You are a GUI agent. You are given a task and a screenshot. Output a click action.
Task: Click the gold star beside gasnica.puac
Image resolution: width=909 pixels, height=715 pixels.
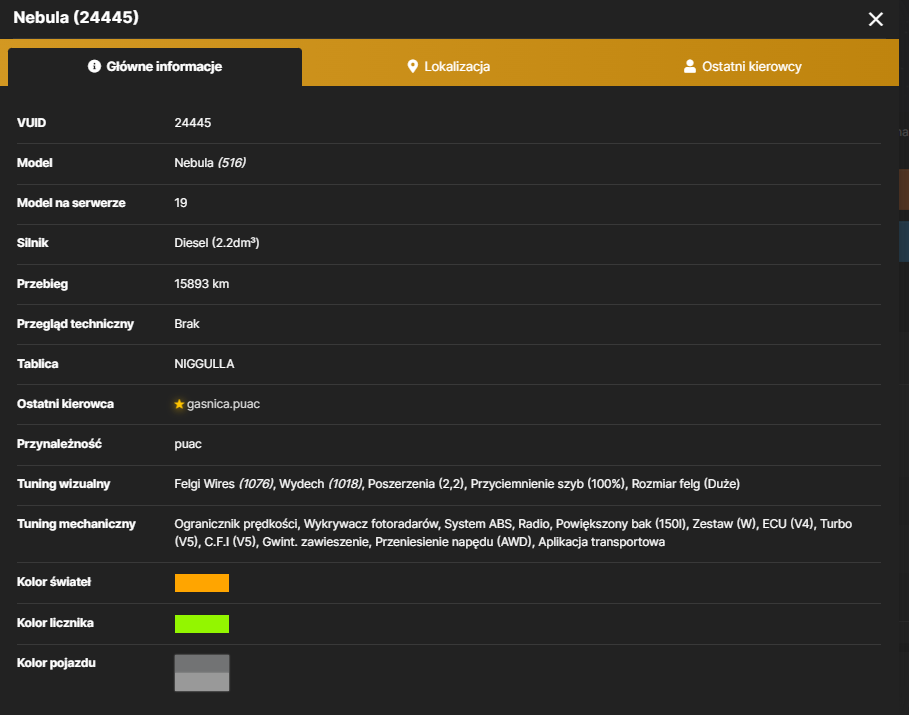179,404
